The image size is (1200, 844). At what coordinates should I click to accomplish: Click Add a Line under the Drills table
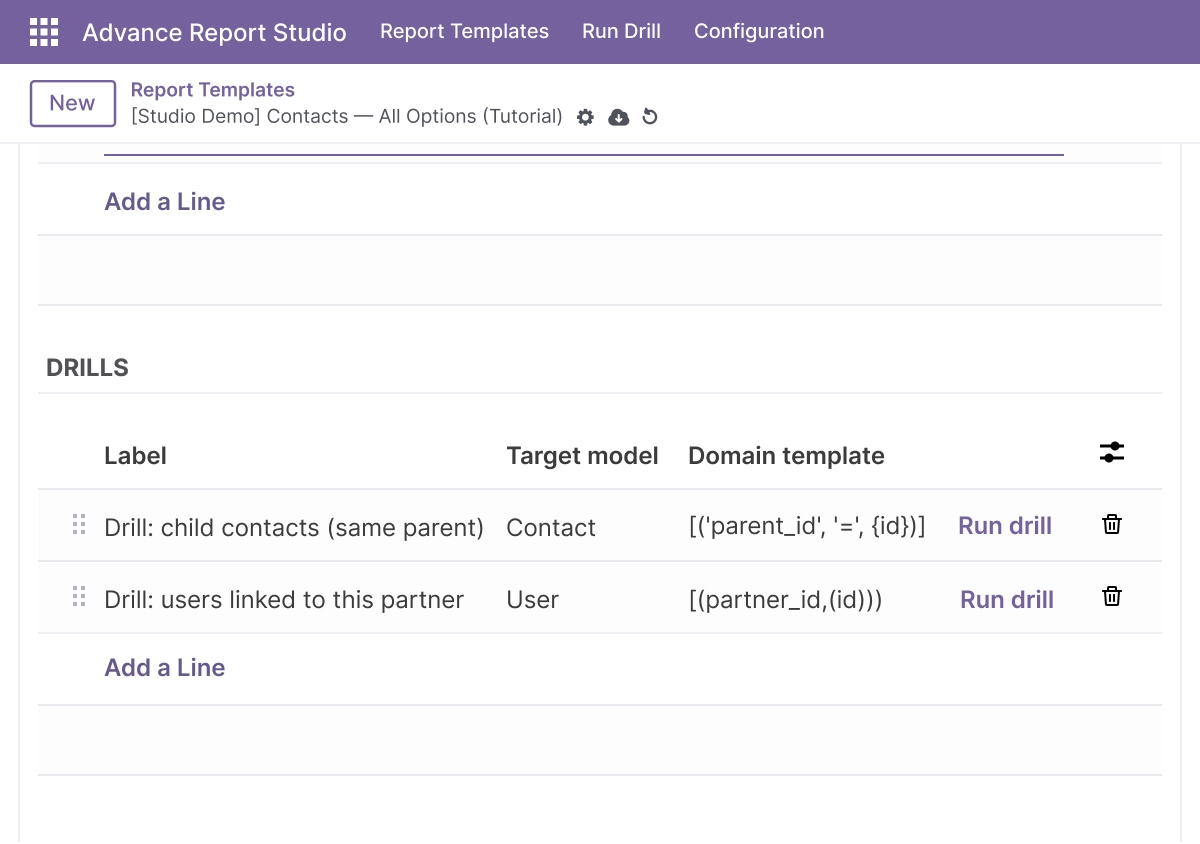[x=165, y=668]
